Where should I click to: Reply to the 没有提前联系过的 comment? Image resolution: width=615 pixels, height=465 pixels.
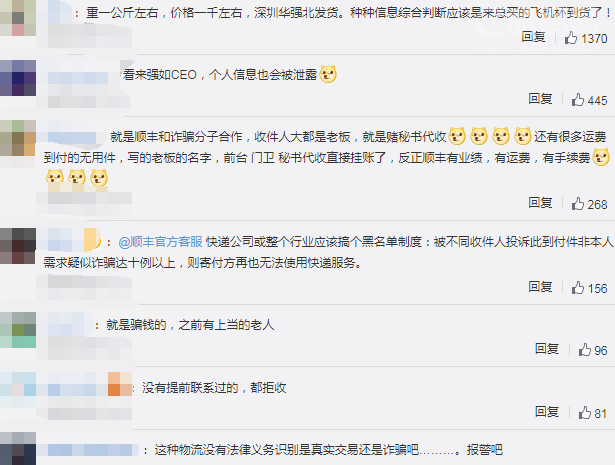tap(547, 412)
